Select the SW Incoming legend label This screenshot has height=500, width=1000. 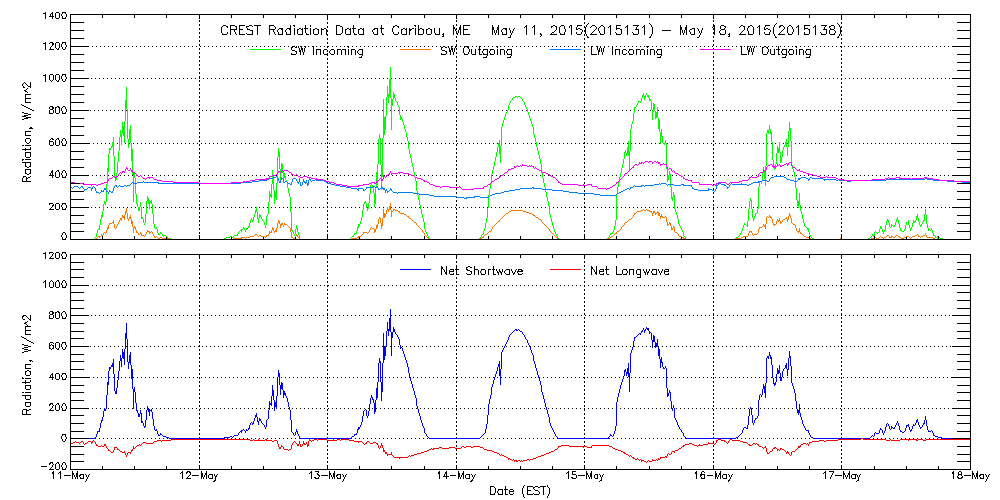pos(325,51)
